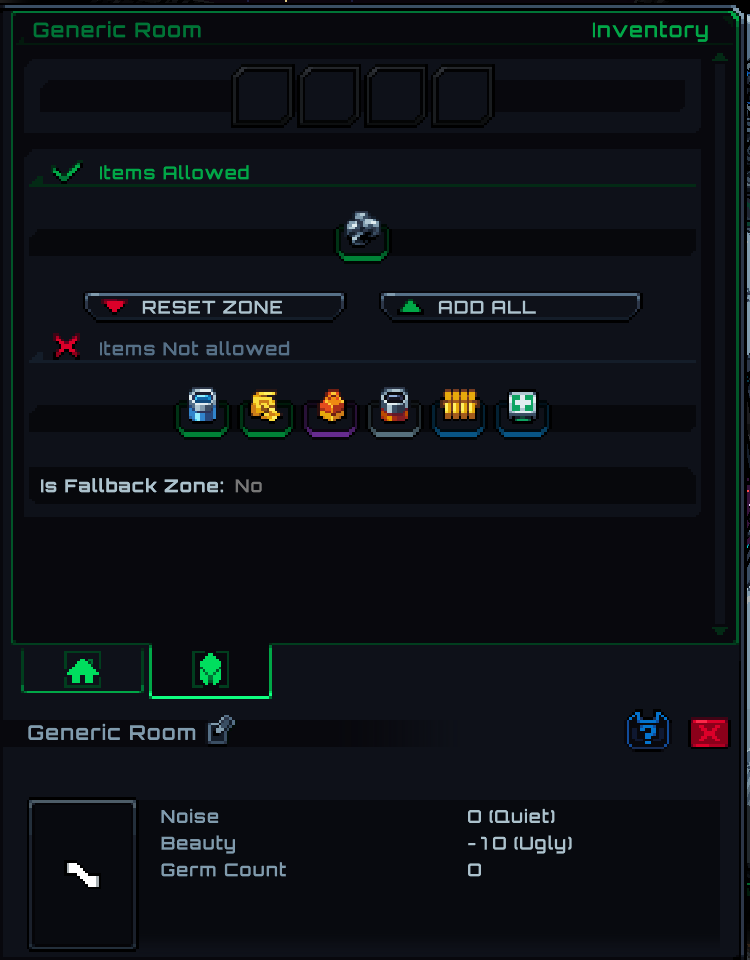The image size is (750, 960).
Task: Allow the yellow ore chunk item
Action: tap(266, 411)
